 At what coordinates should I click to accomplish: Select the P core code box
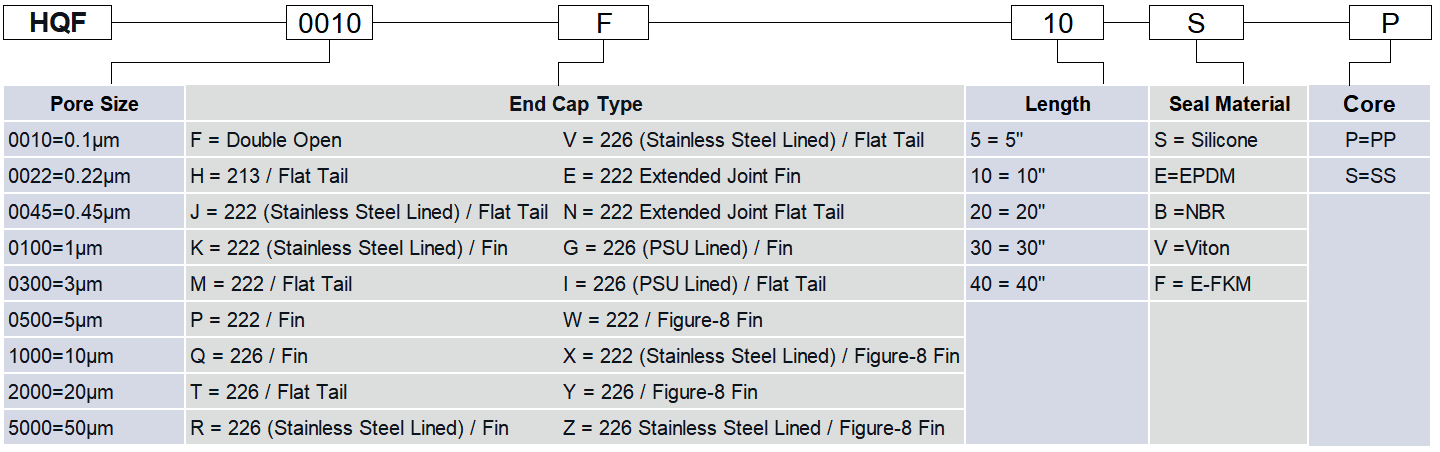pos(1390,23)
